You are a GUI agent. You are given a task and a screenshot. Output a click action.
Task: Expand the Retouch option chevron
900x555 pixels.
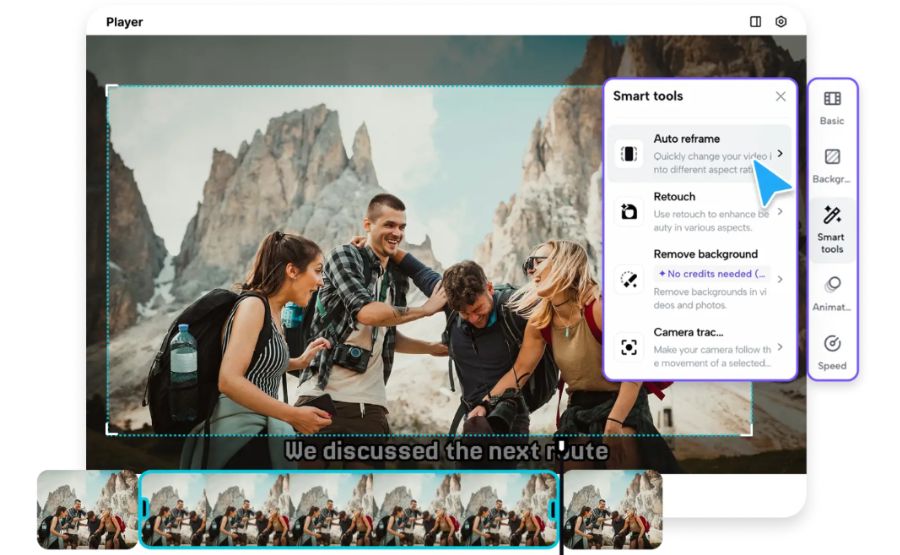pyautogui.click(x=780, y=211)
